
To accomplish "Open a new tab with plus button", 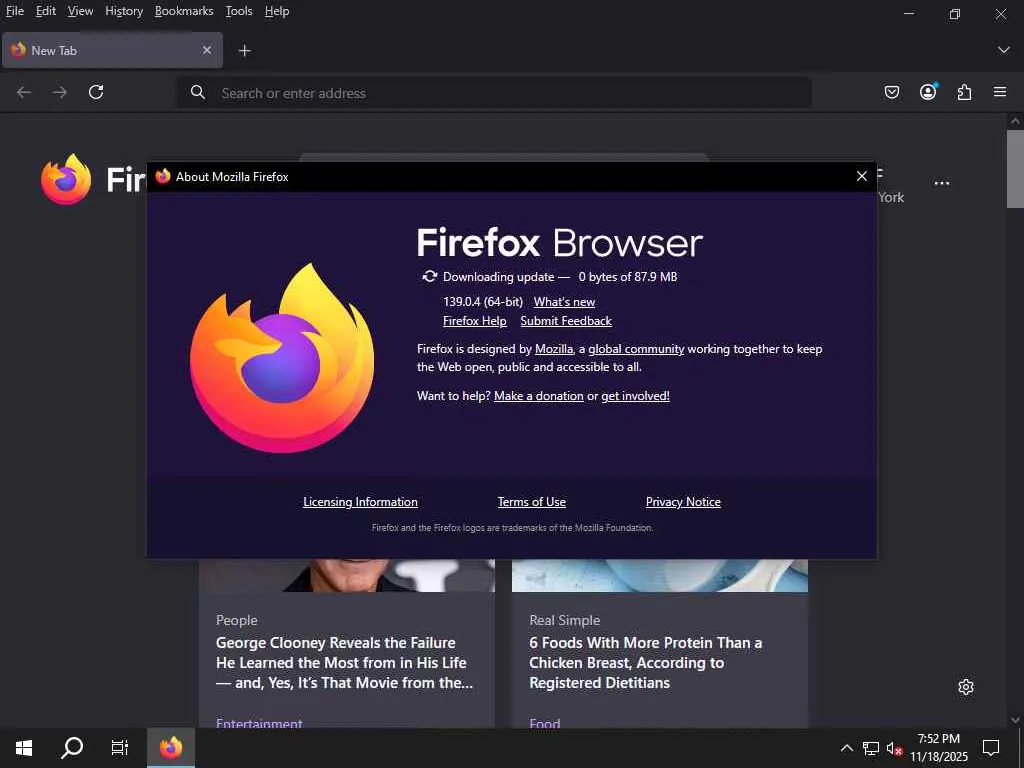I will tap(244, 50).
